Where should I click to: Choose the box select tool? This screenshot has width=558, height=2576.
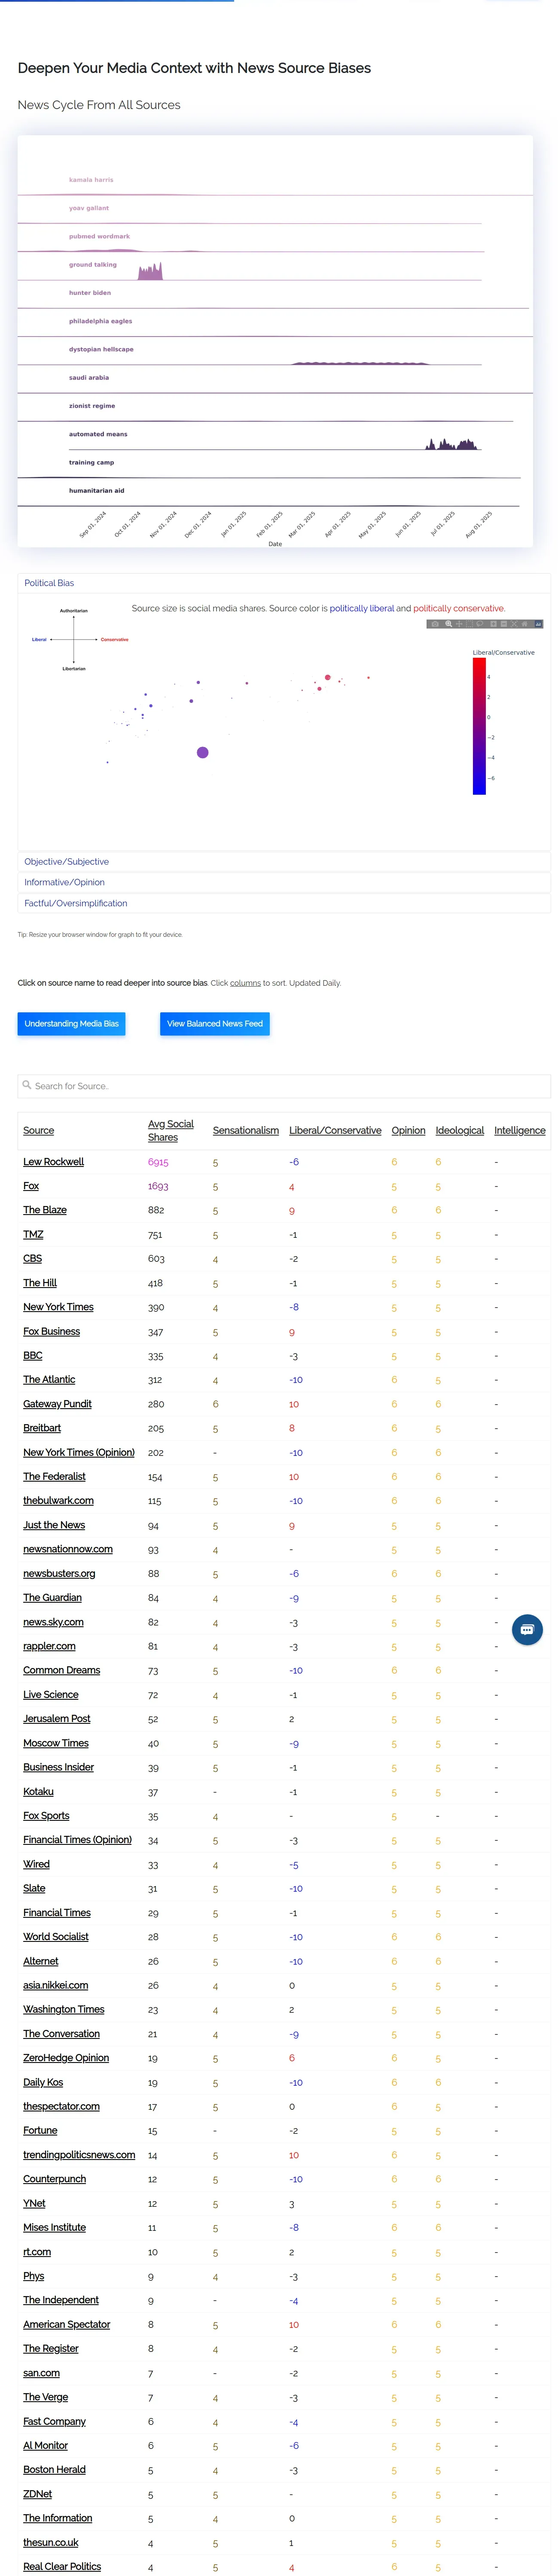[x=470, y=624]
